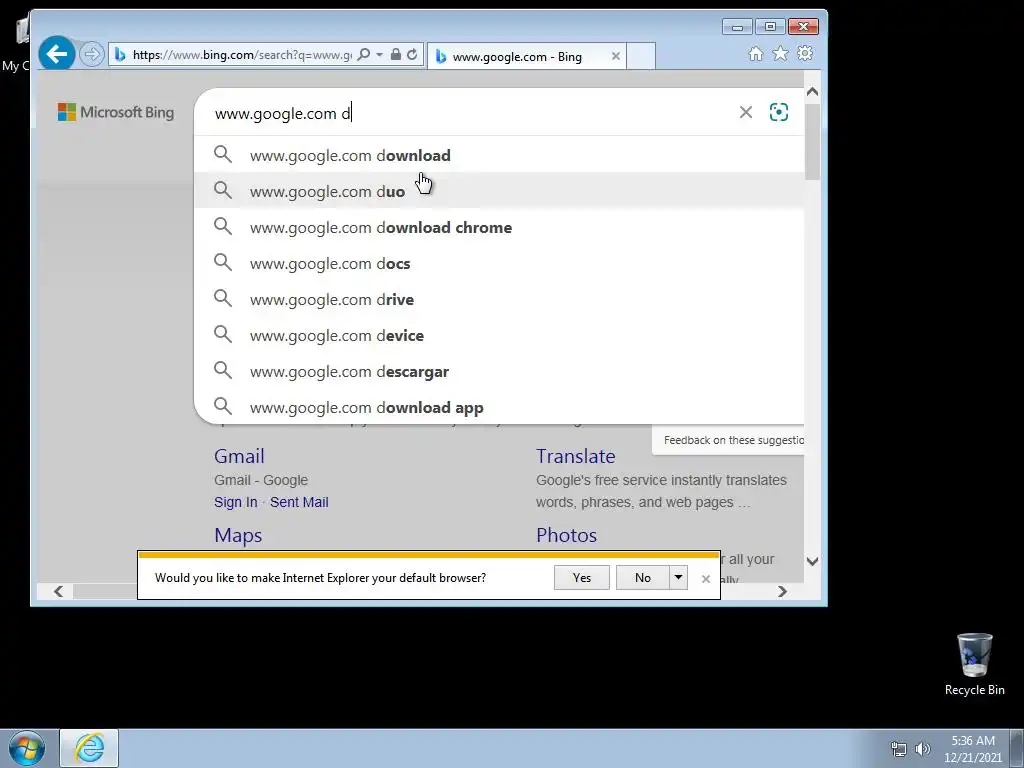Click Internet Explorer taskbar icon
This screenshot has height=768, width=1024.
[89, 748]
